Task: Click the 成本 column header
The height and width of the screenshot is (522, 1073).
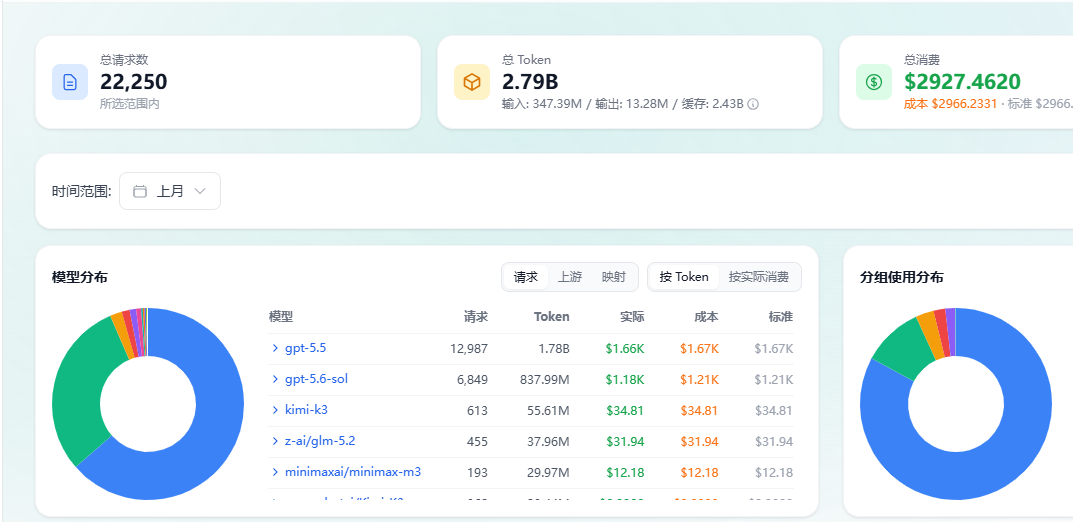Action: click(706, 317)
